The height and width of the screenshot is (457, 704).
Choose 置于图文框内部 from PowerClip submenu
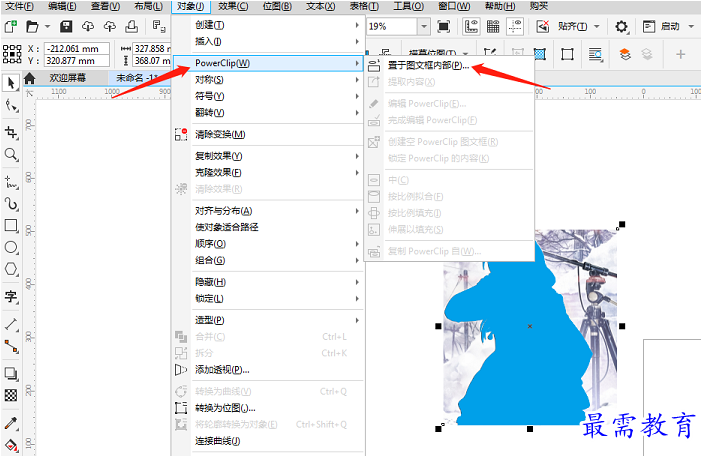tap(449, 66)
